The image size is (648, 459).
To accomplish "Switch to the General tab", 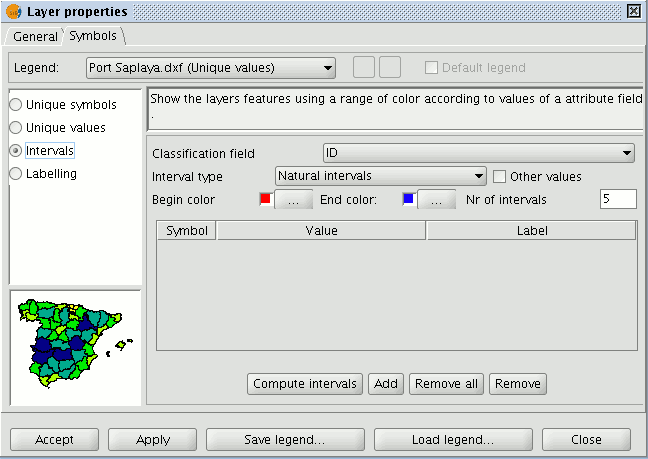I will pyautogui.click(x=35, y=36).
